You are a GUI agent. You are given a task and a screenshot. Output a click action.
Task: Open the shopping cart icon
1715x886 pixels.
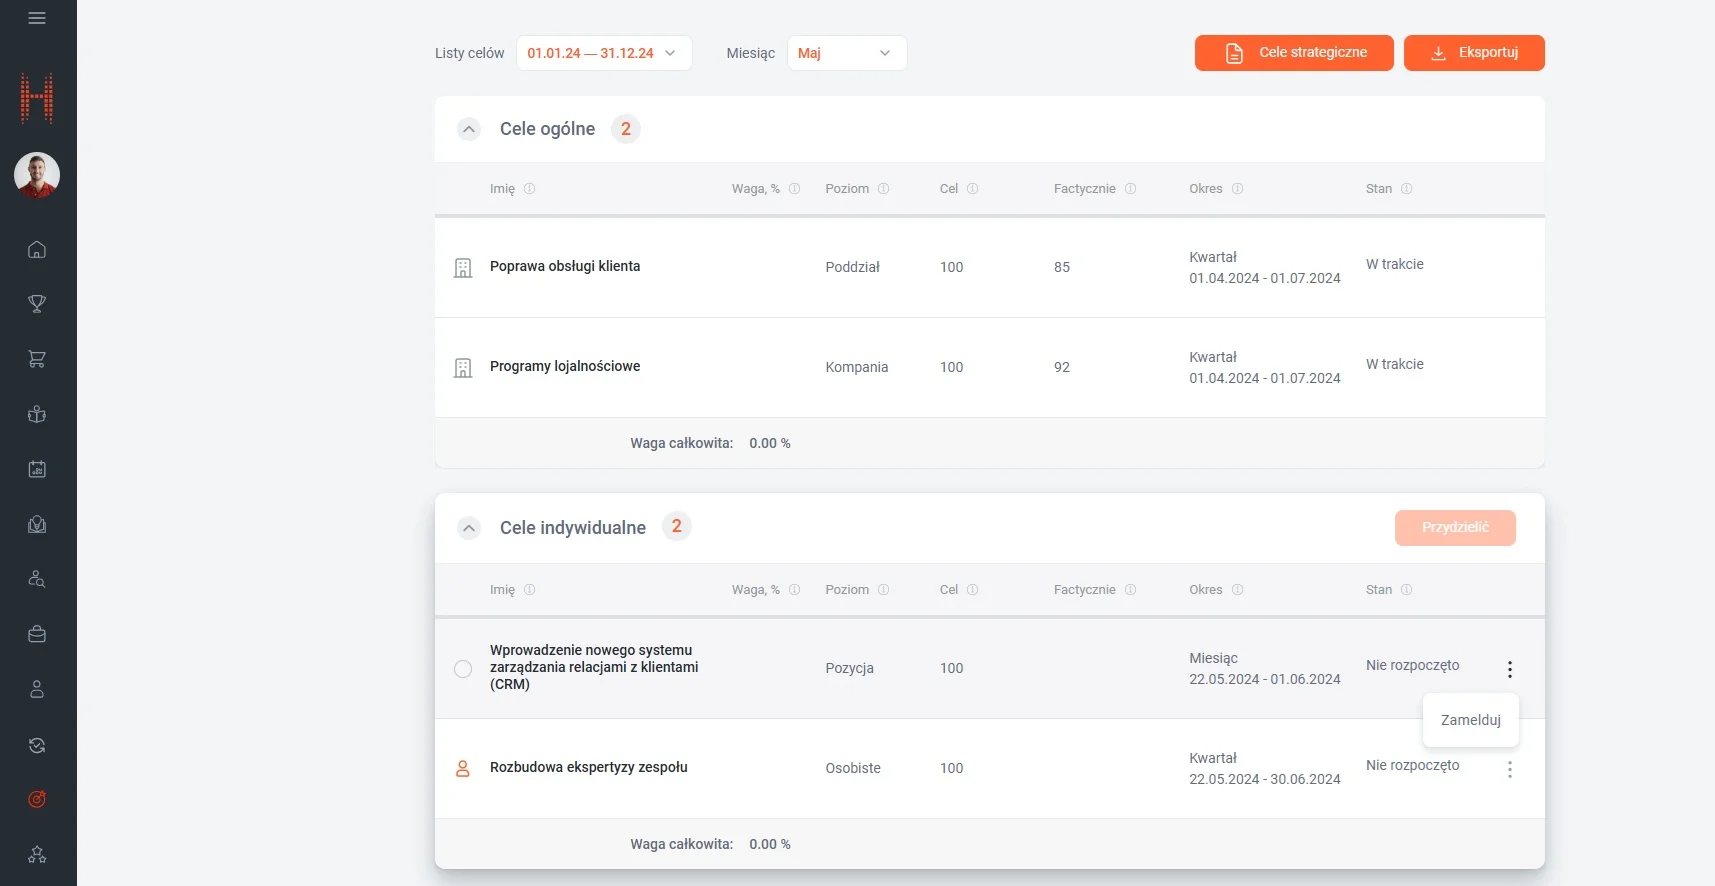pyautogui.click(x=37, y=359)
